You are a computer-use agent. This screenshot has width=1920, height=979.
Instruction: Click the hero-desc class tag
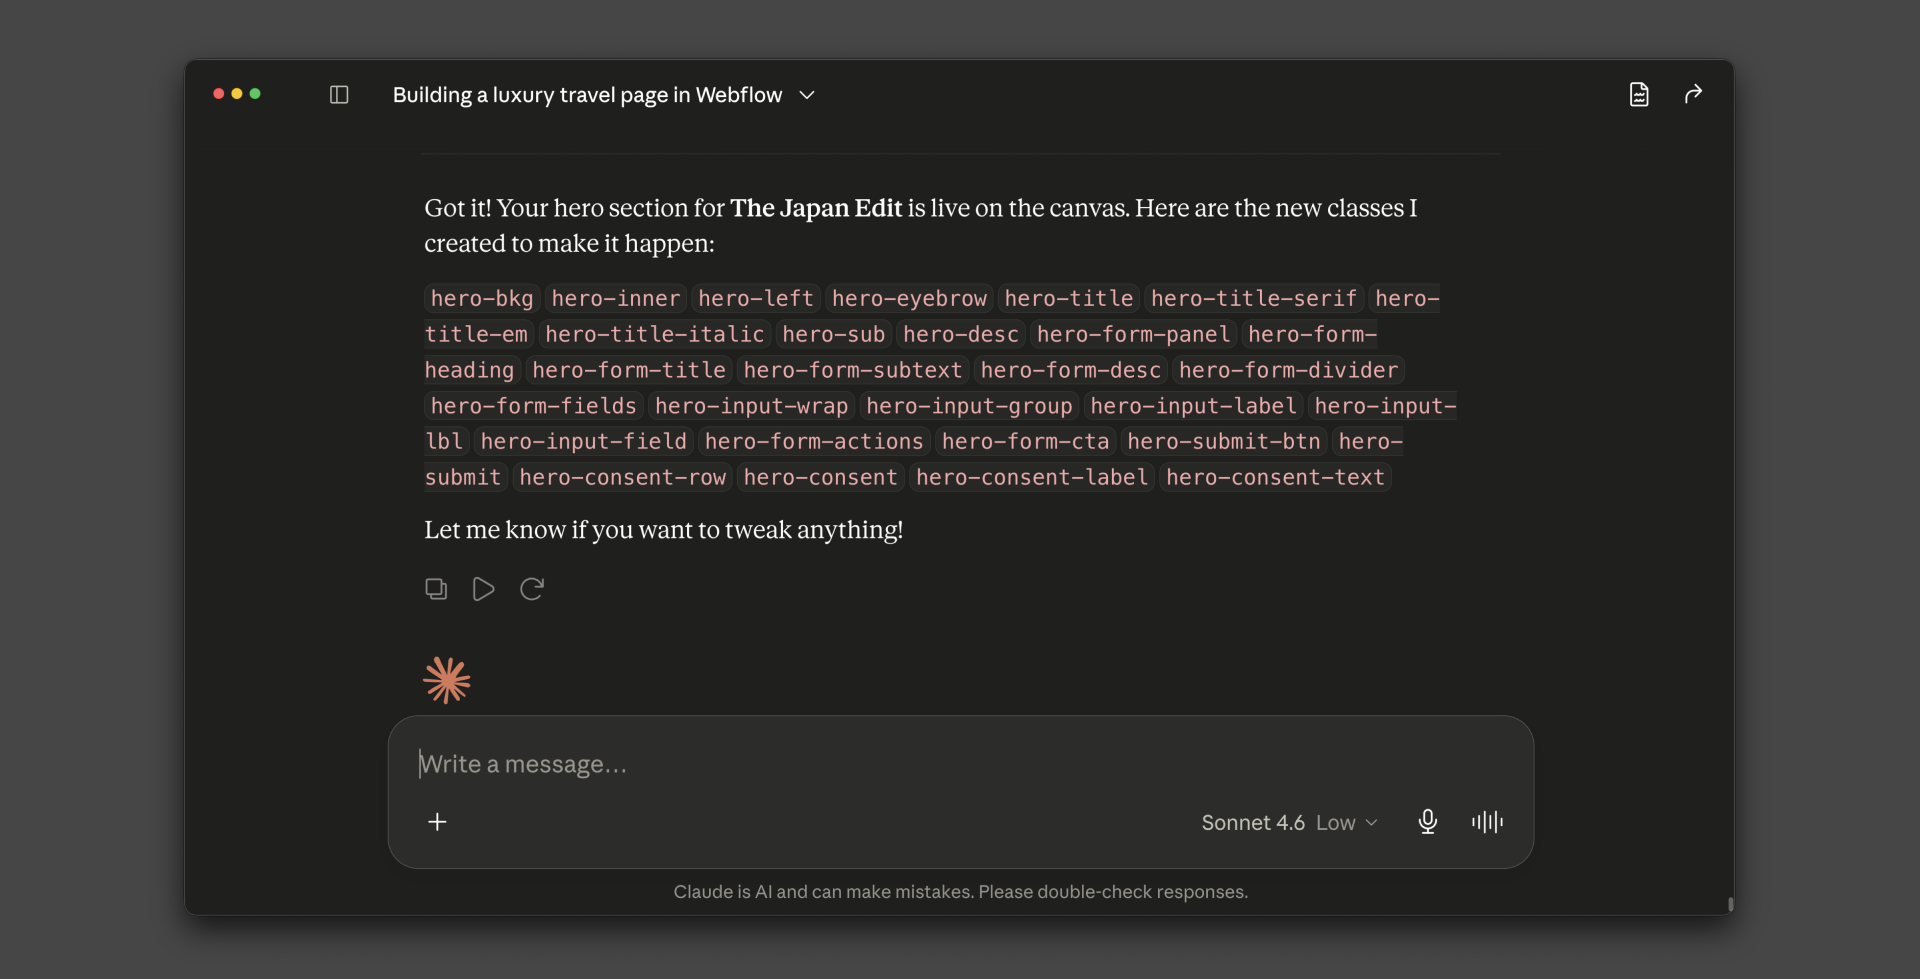click(x=961, y=335)
